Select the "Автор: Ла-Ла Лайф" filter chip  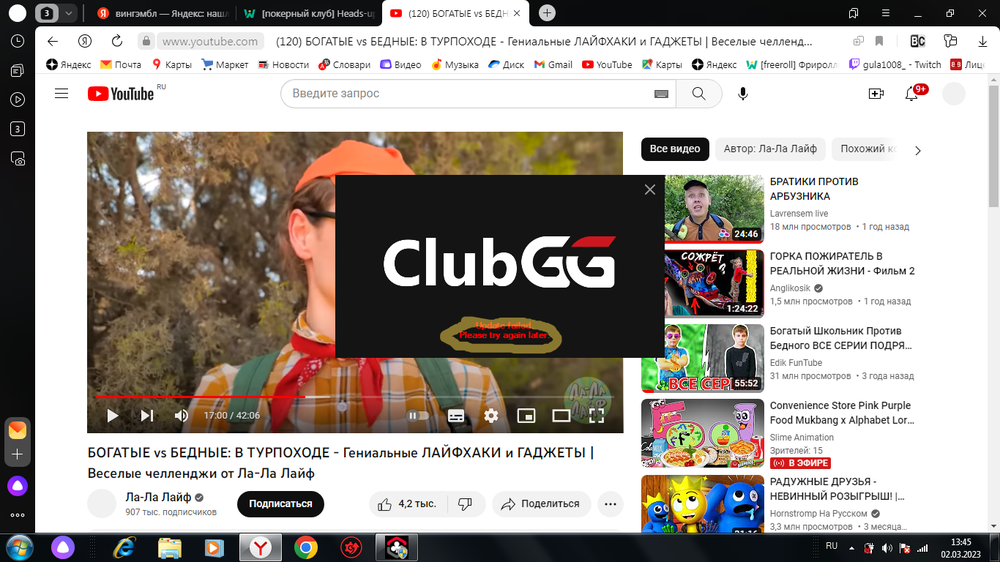pyautogui.click(x=770, y=149)
